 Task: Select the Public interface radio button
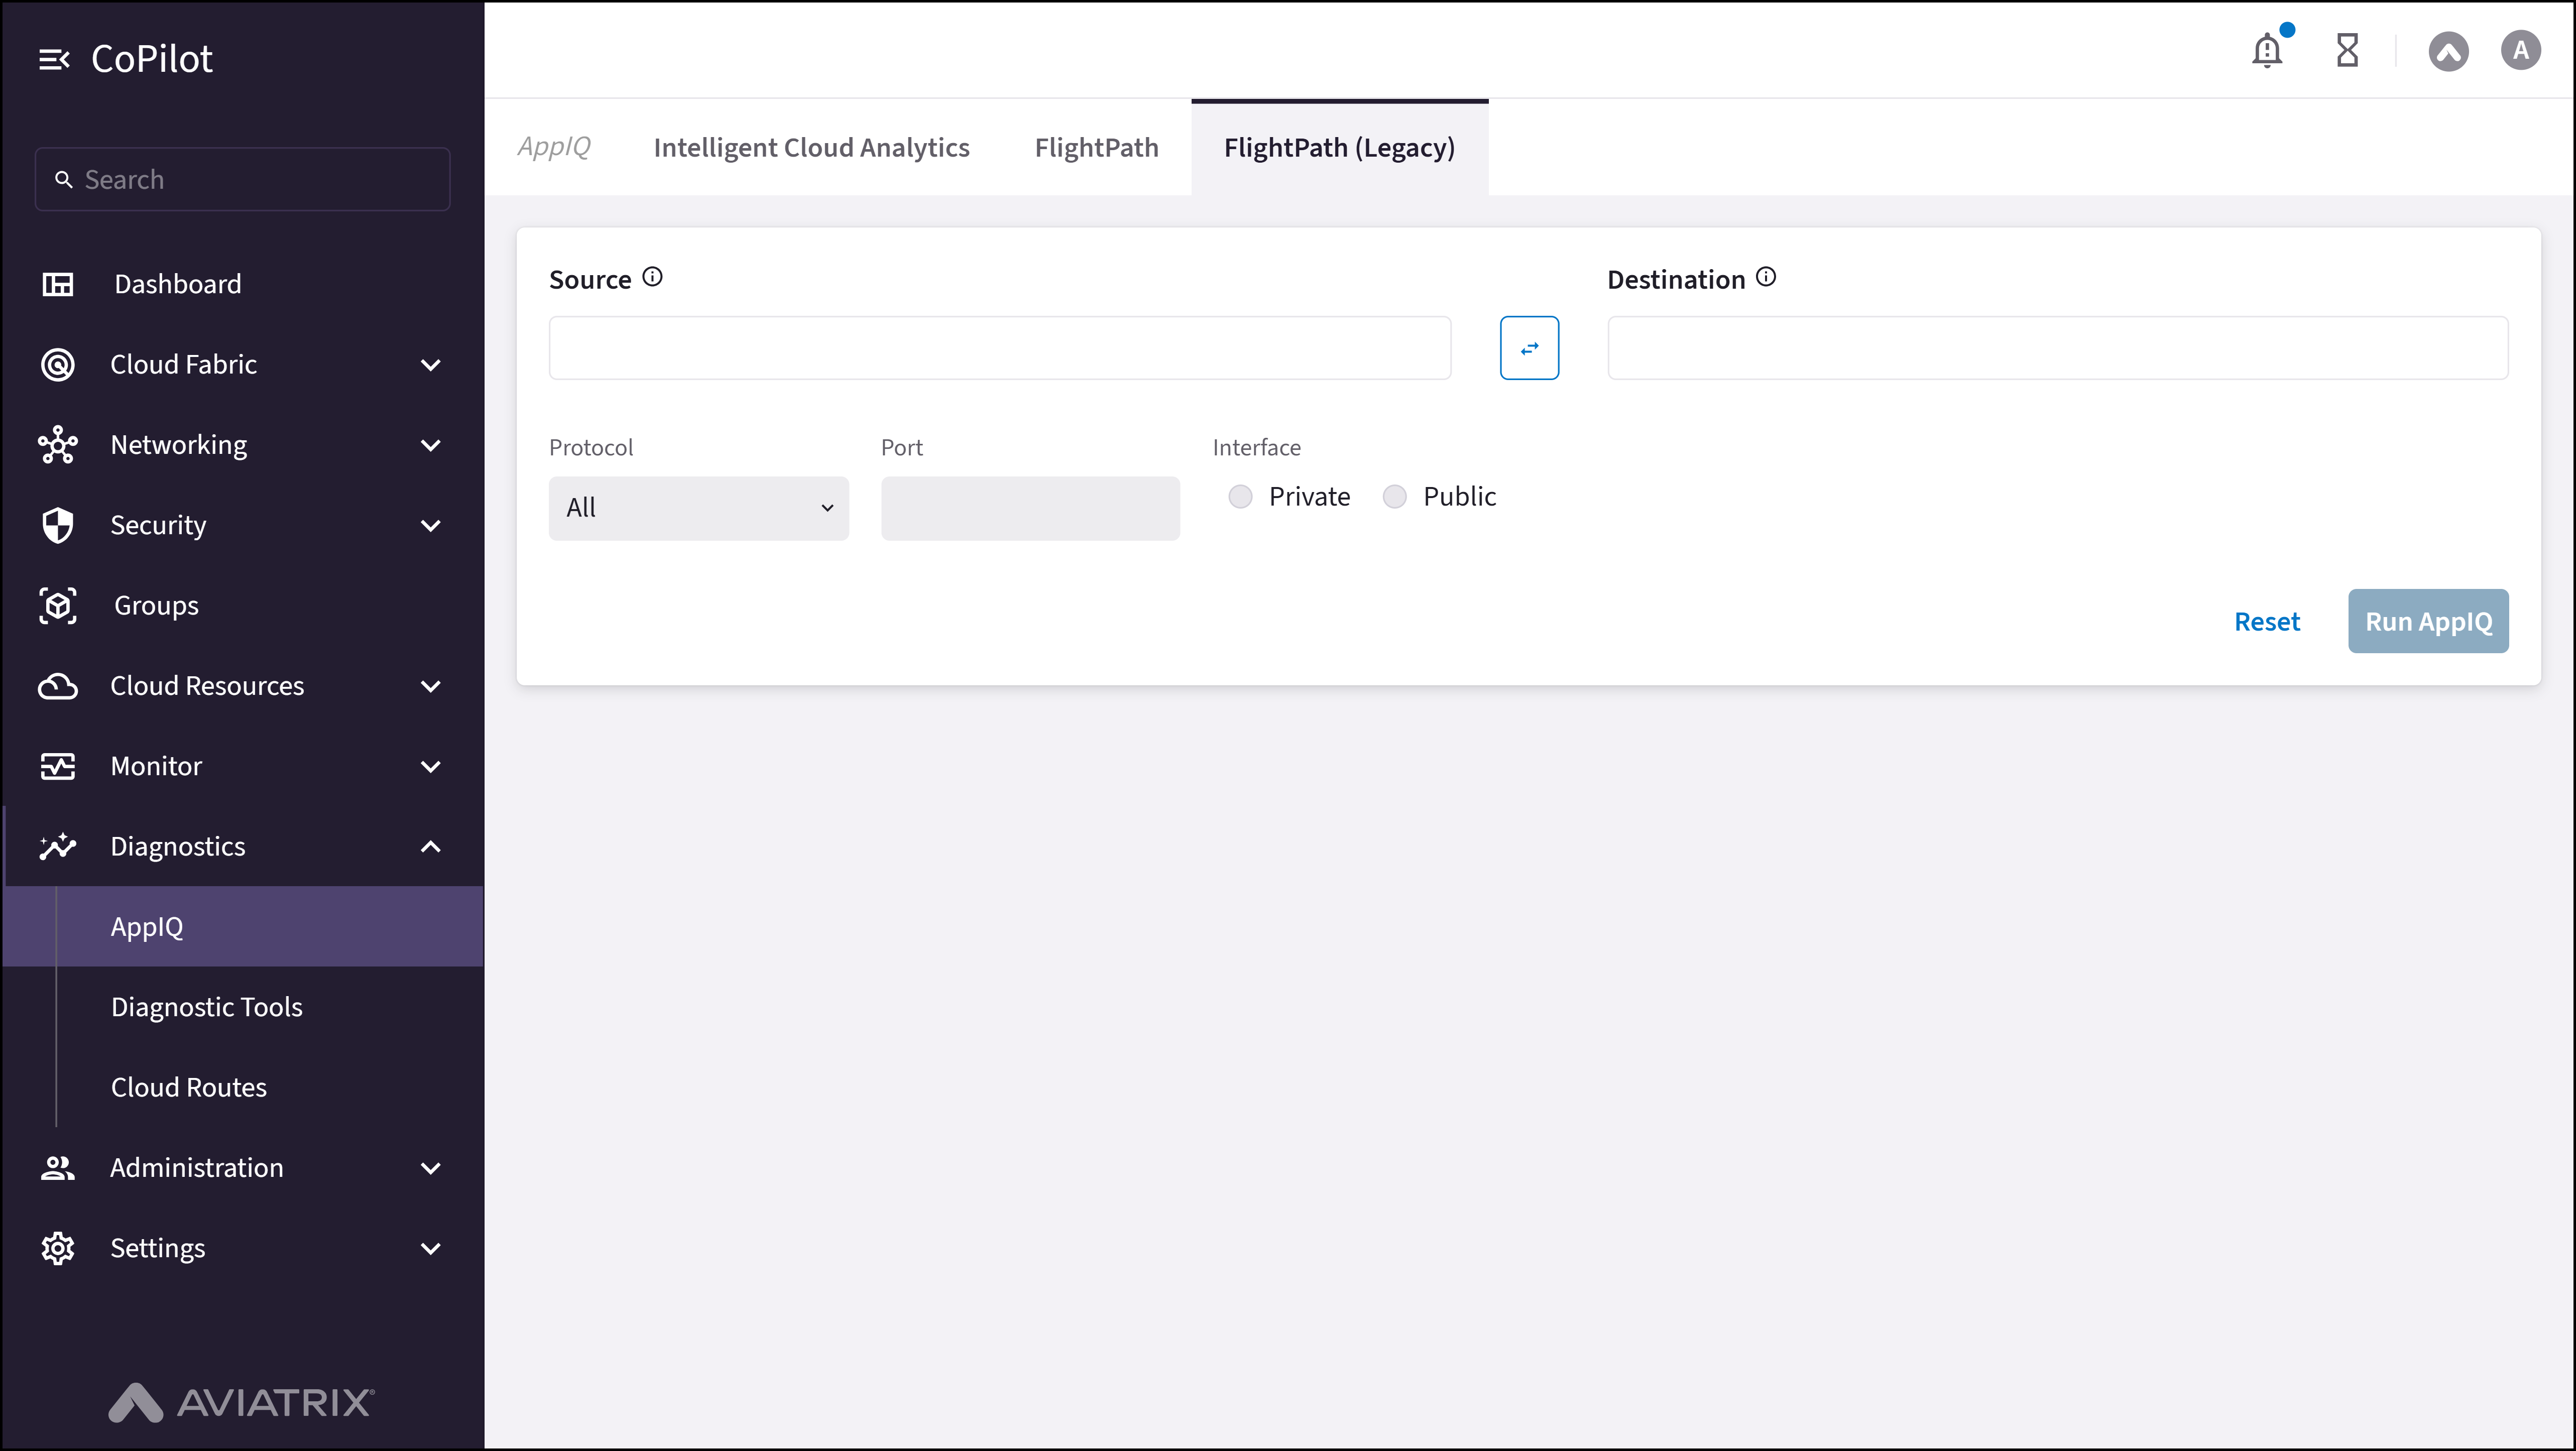[x=1394, y=496]
